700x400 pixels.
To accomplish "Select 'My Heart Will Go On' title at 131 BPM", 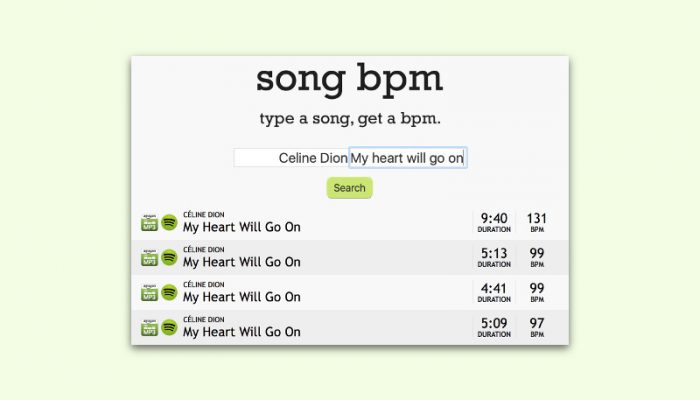I will point(242,227).
